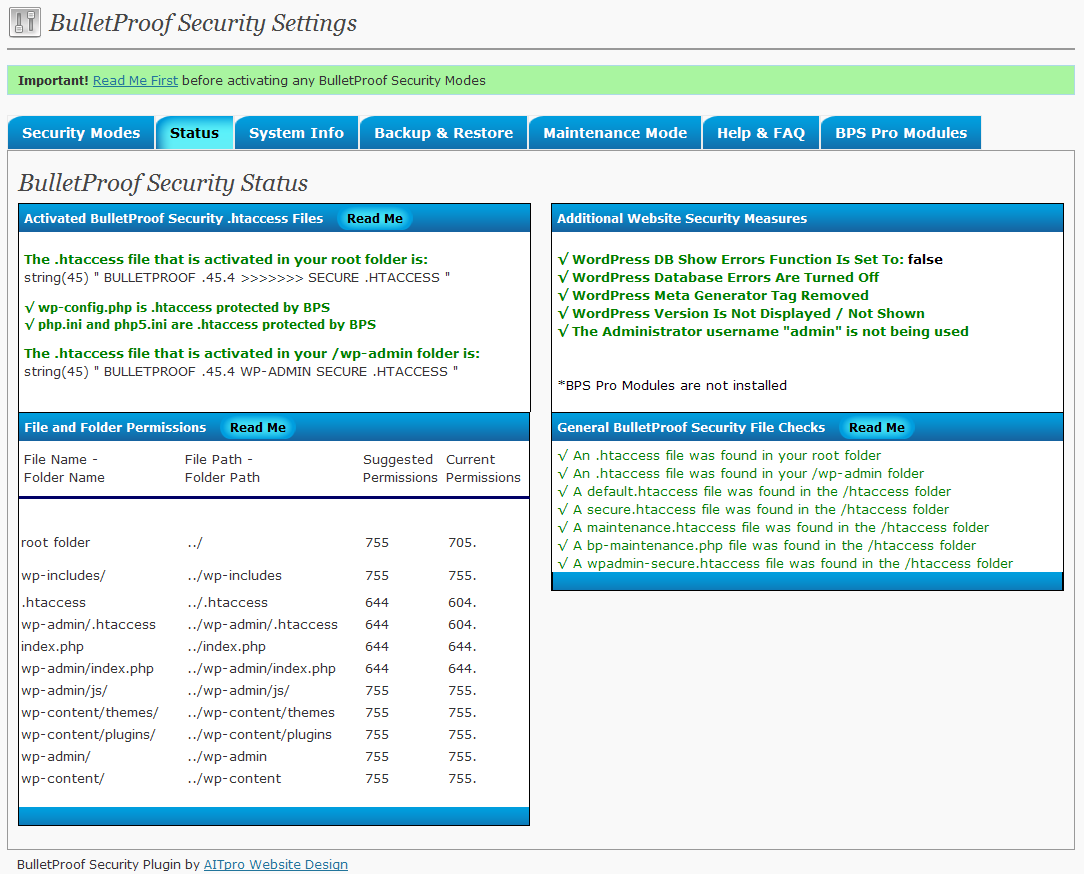Open the System Info tab
The image size is (1084, 874).
click(x=297, y=133)
